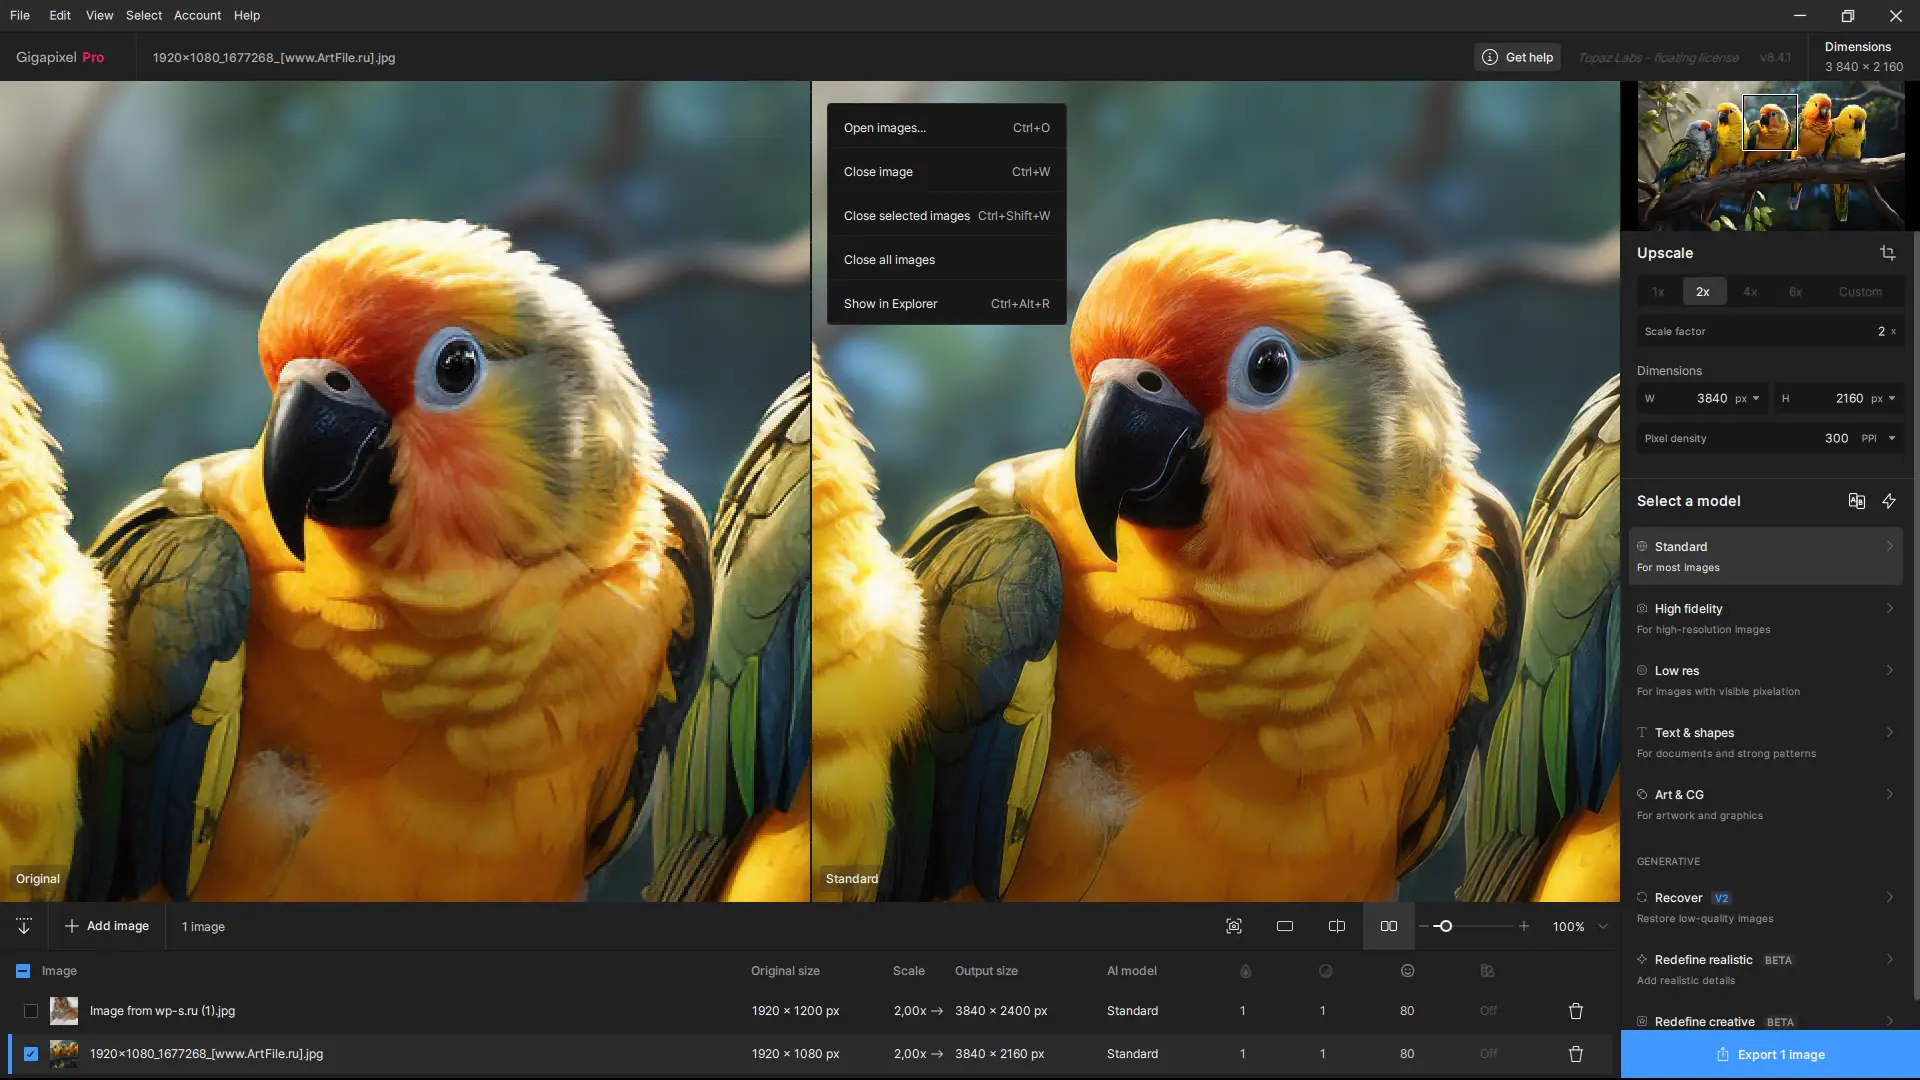The height and width of the screenshot is (1080, 1920).
Task: Click the crop icon beside Upscale
Action: [x=1887, y=253]
